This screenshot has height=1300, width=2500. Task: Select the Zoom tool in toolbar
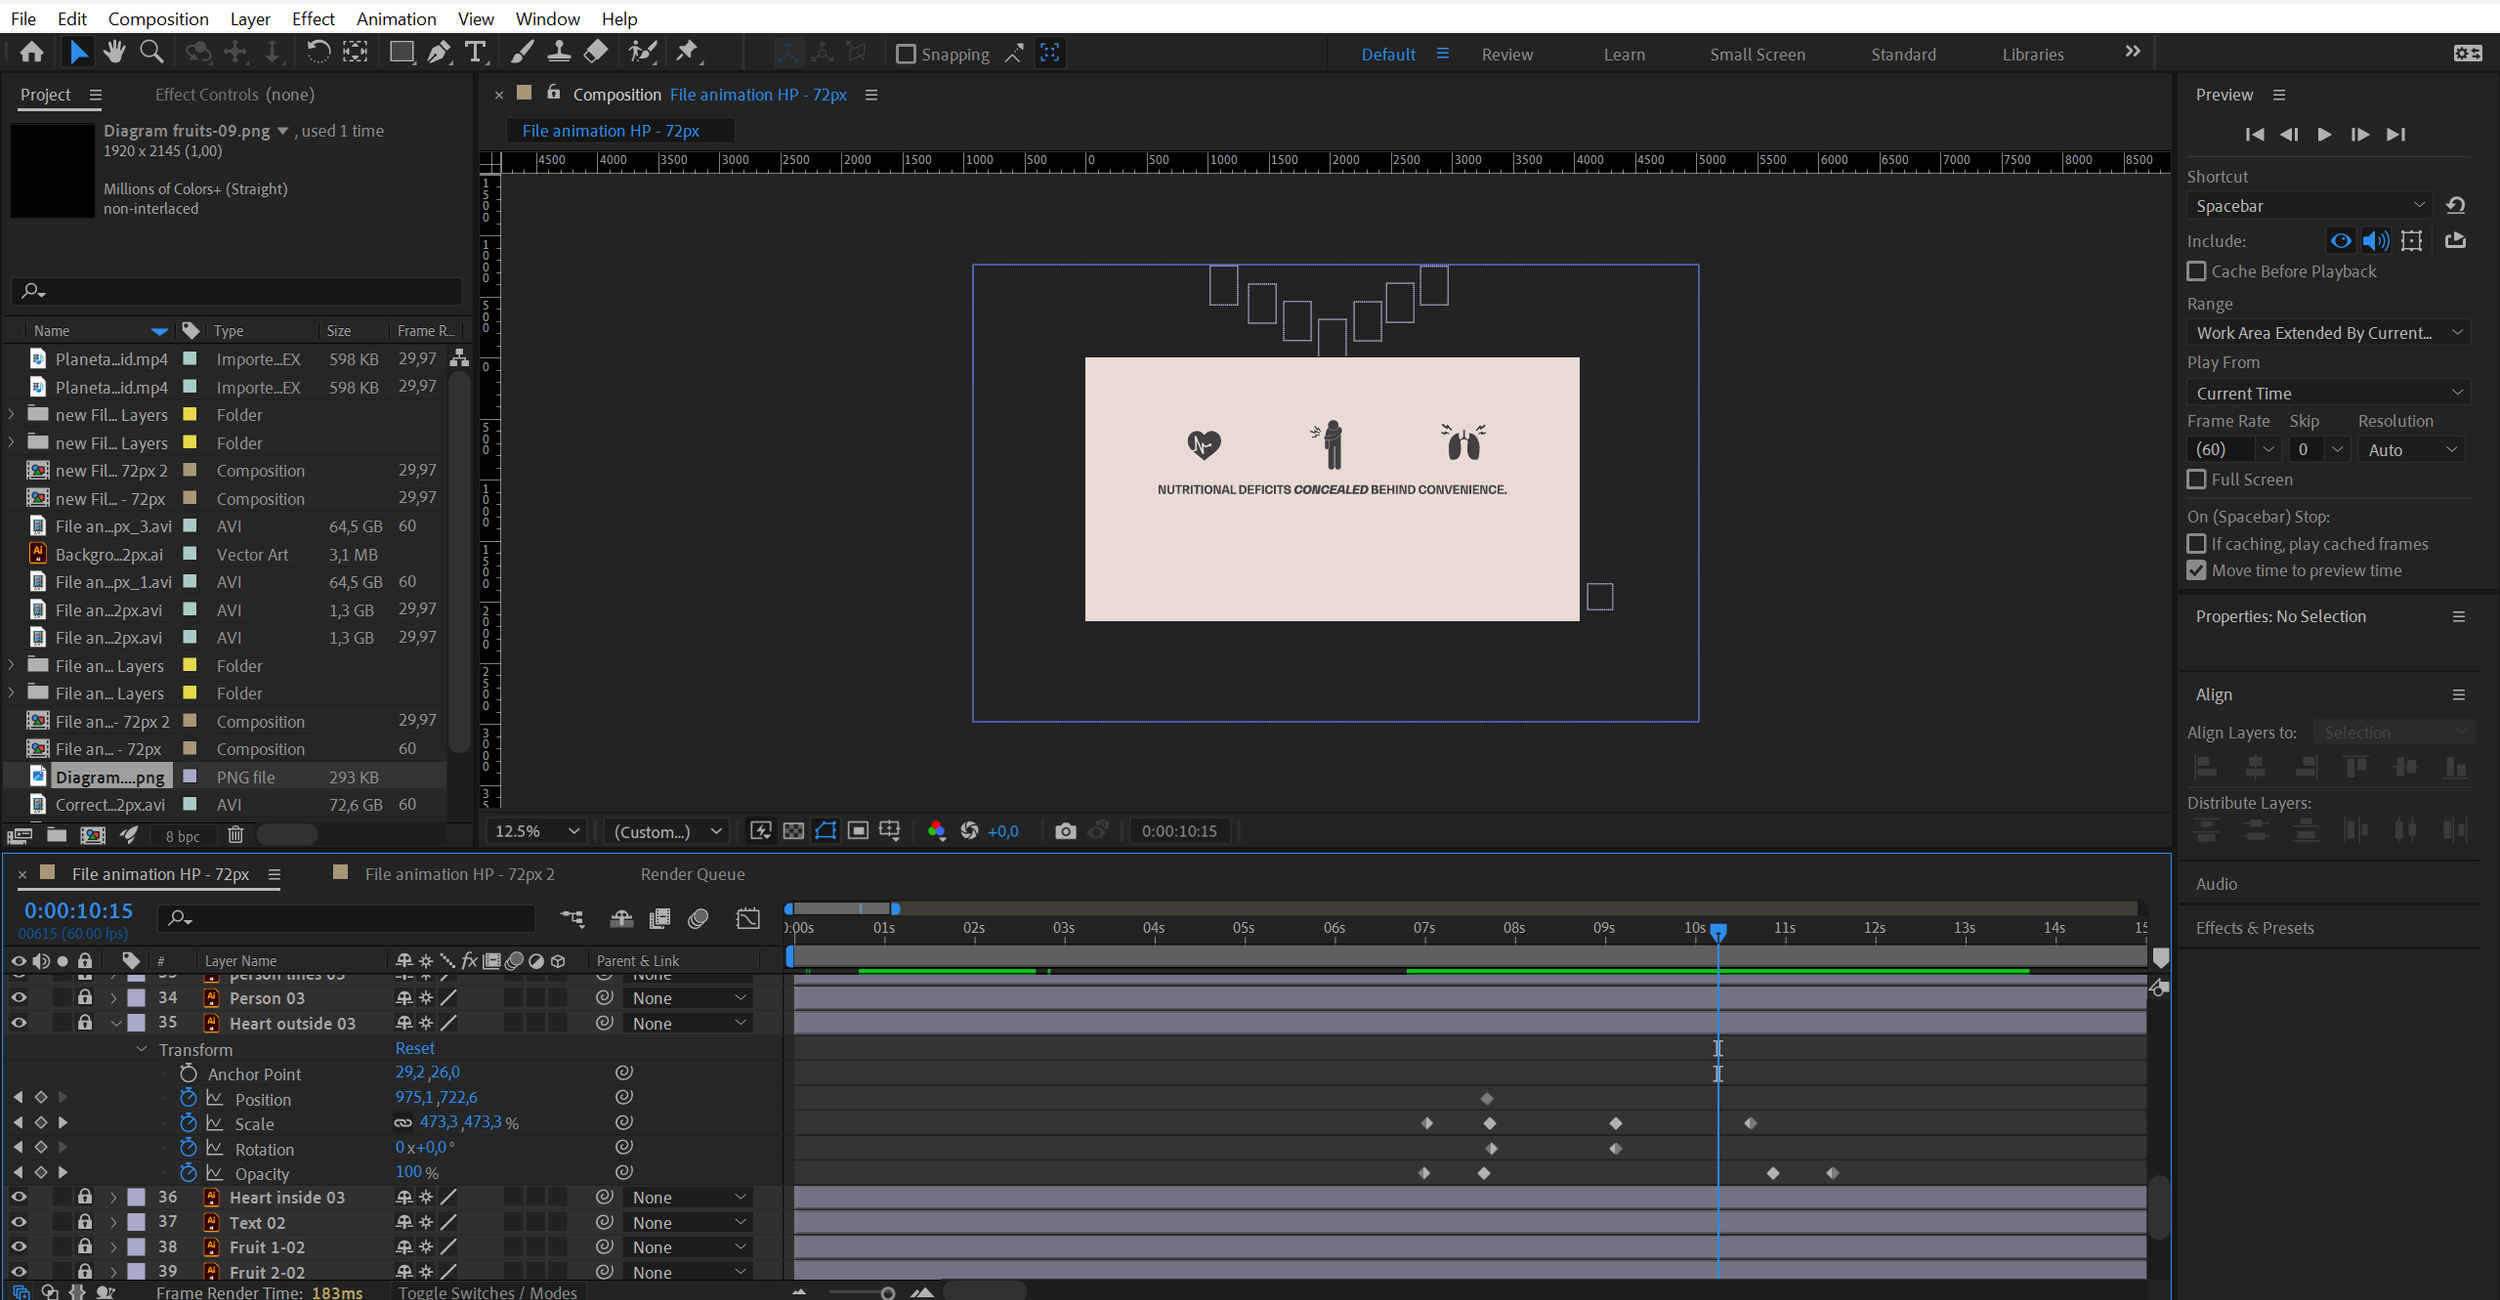(151, 52)
